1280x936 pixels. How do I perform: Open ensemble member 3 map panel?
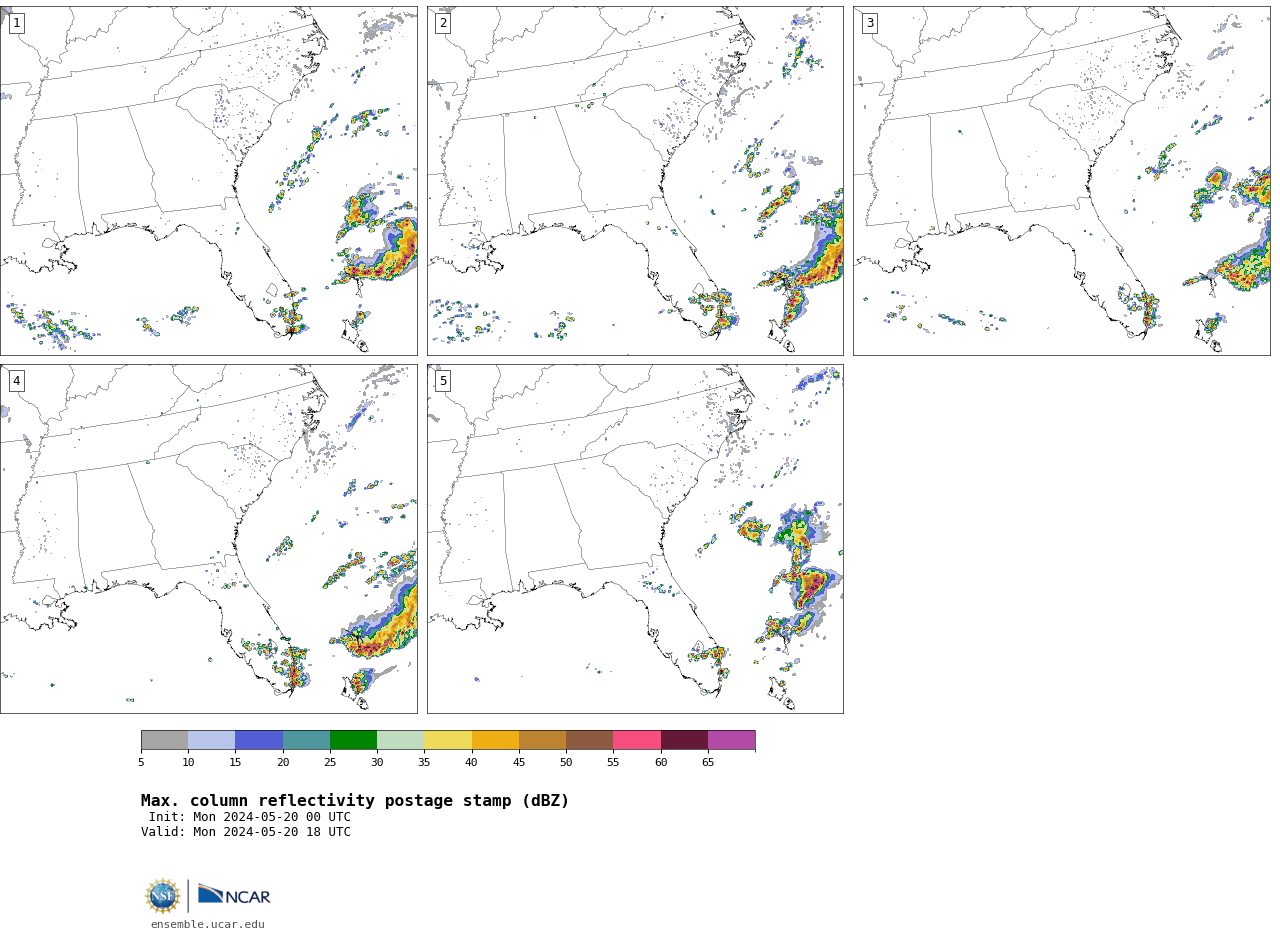[1062, 181]
